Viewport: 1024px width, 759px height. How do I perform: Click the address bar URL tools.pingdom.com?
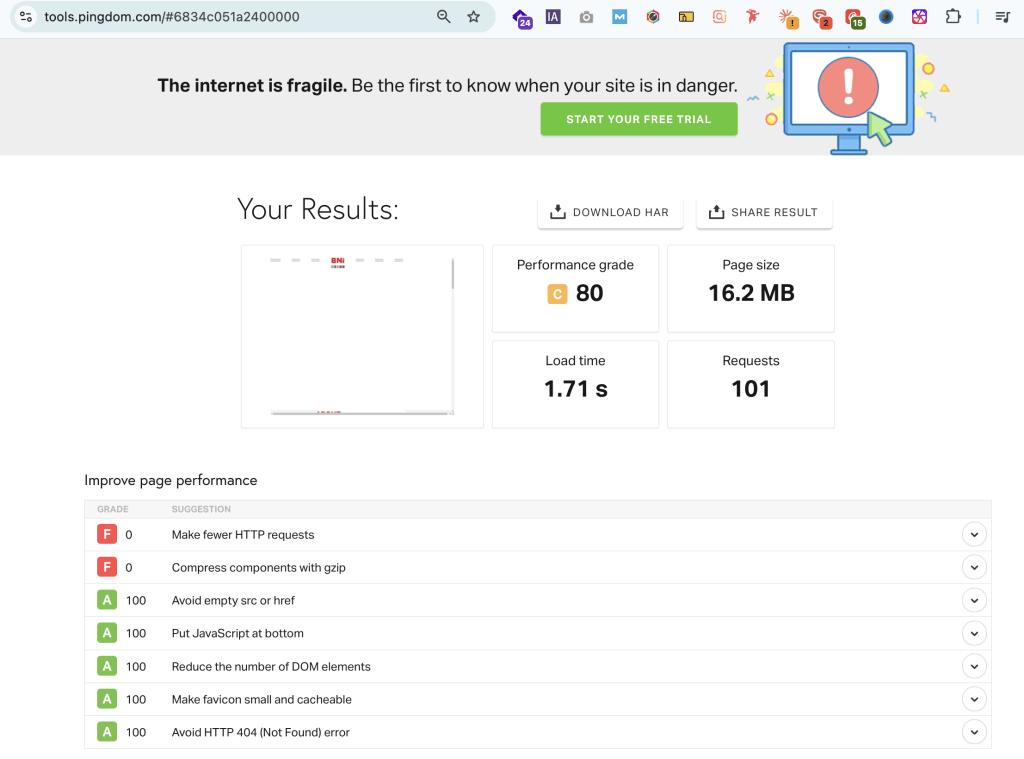tap(172, 17)
